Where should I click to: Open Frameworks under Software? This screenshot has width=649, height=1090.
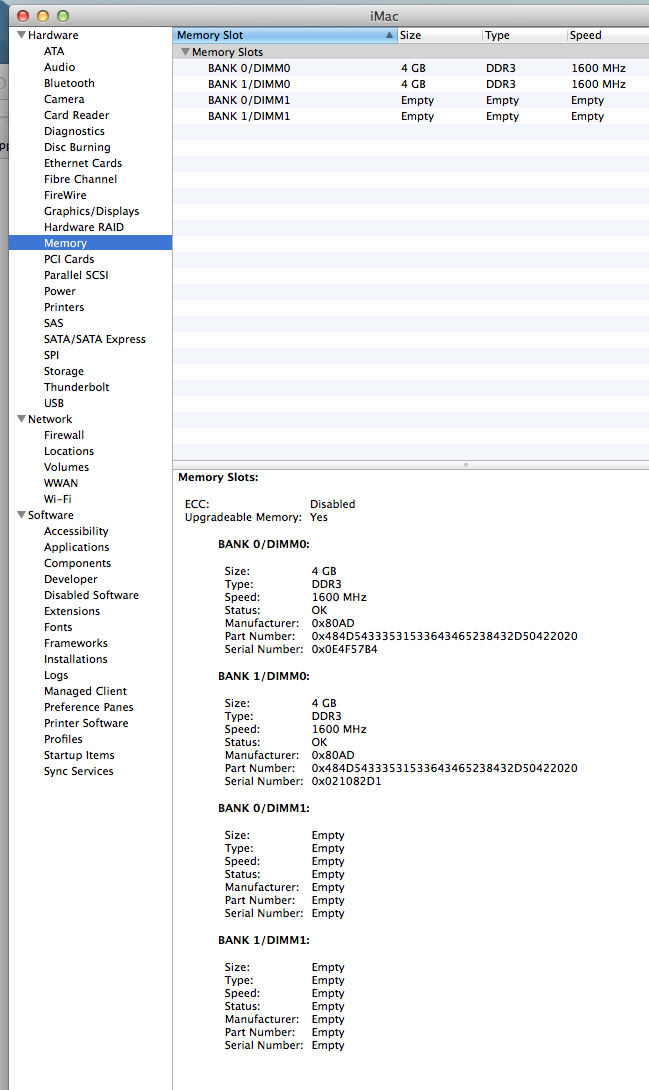(x=76, y=642)
